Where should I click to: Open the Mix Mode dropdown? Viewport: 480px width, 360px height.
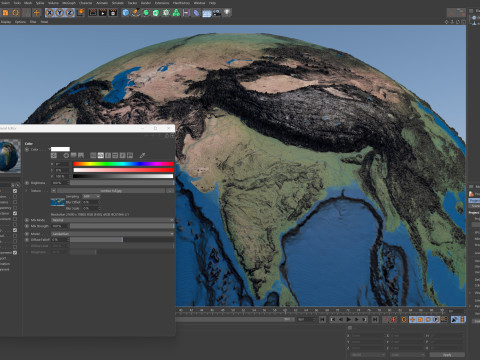pyautogui.click(x=112, y=220)
